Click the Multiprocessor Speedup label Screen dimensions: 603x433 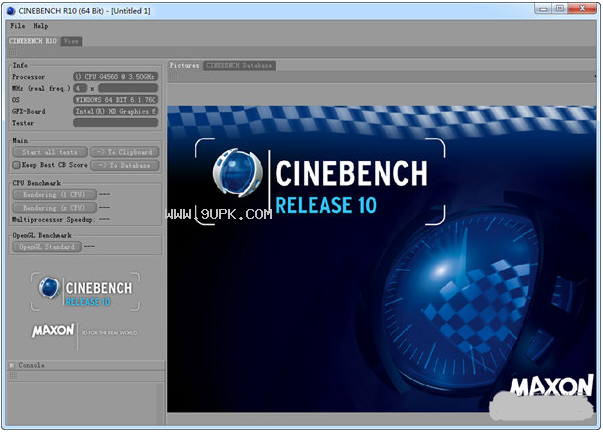[53, 220]
